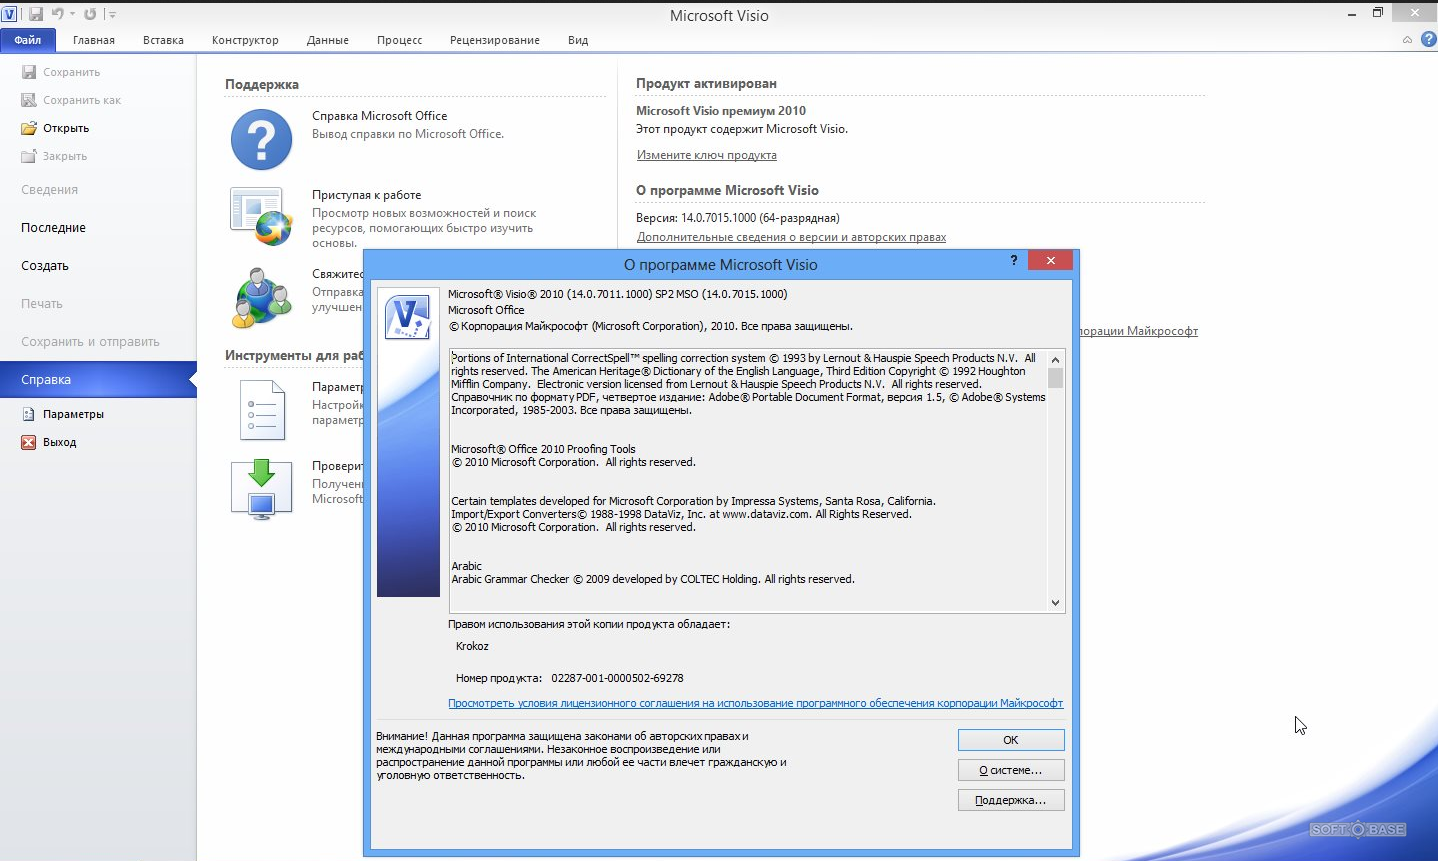Click the Save icon in quick access toolbar
Image resolution: width=1438 pixels, height=861 pixels.
tap(36, 14)
